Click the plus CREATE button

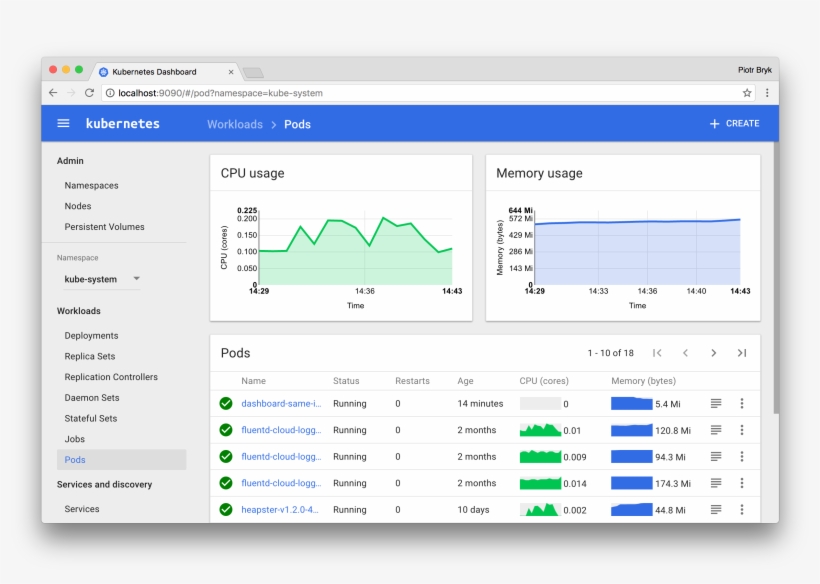(734, 123)
